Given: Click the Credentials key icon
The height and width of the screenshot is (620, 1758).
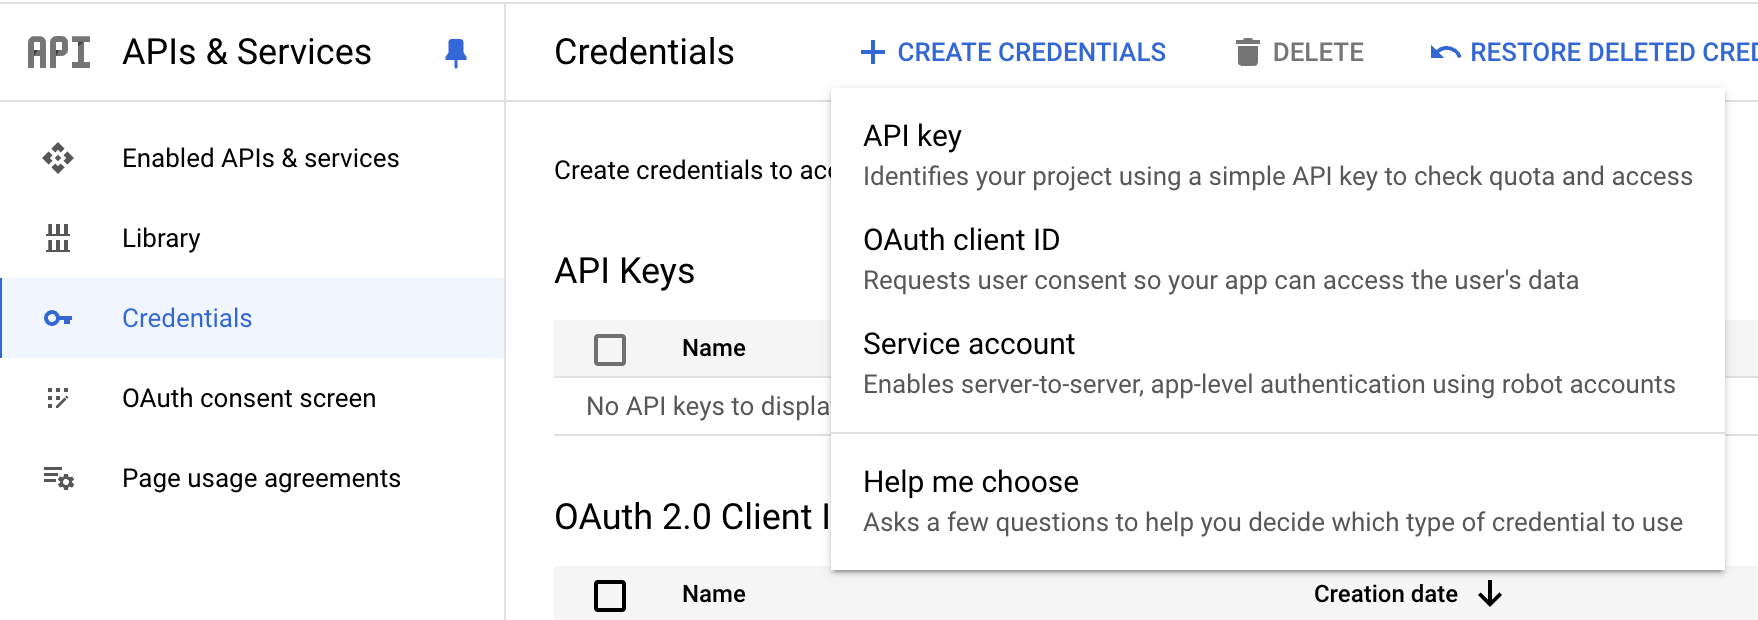Looking at the screenshot, I should 58,318.
